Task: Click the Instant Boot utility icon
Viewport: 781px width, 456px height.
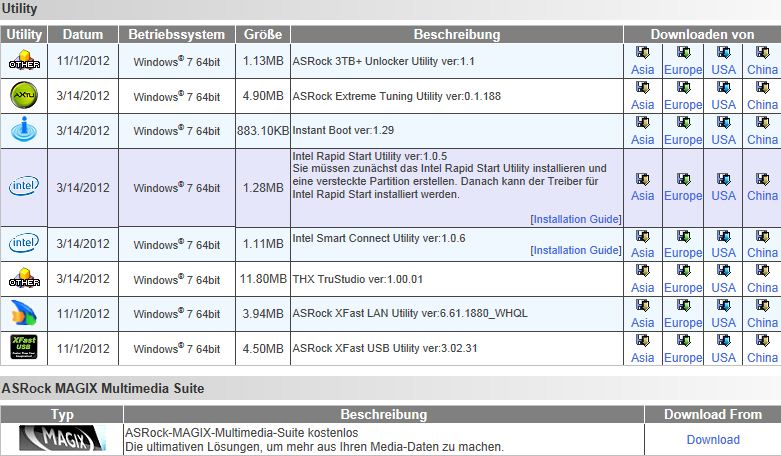Action: (x=24, y=129)
